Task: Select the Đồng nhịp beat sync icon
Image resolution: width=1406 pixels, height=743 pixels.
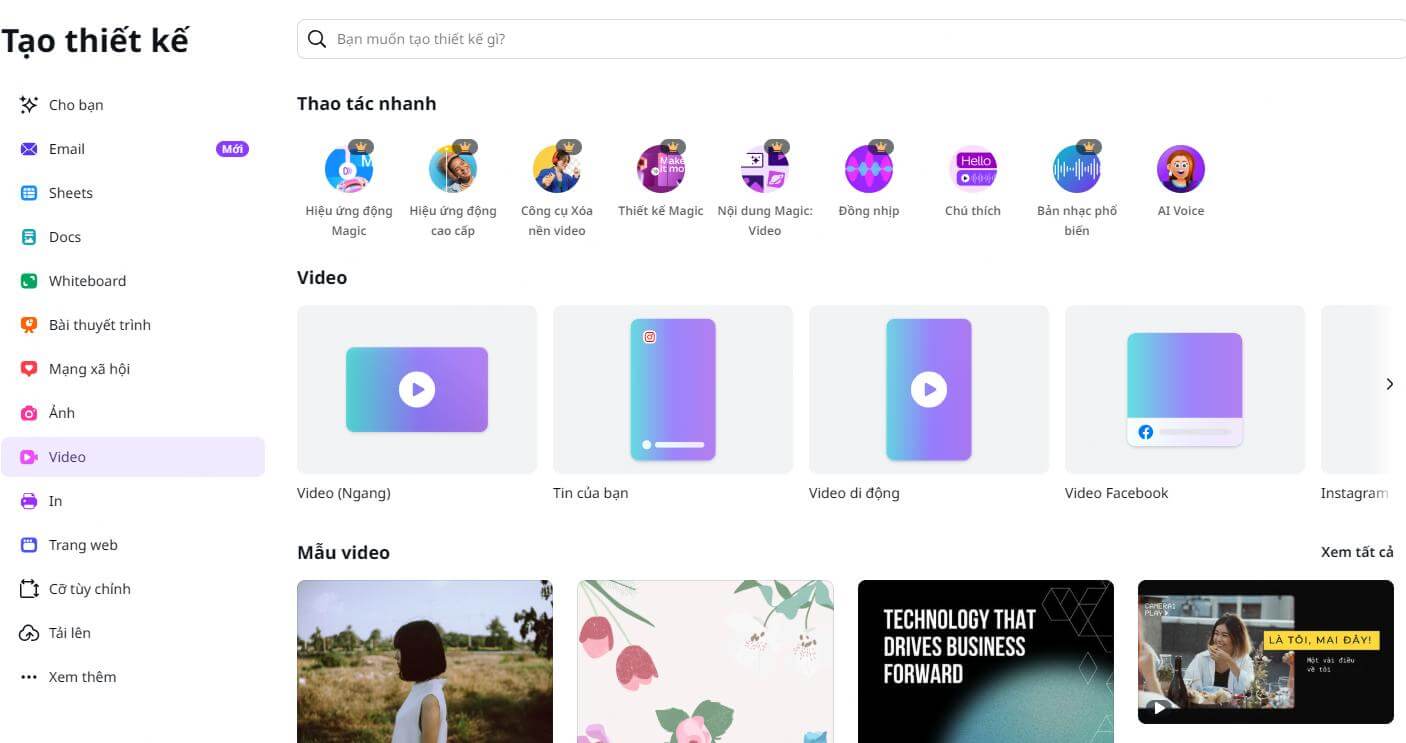Action: click(869, 169)
